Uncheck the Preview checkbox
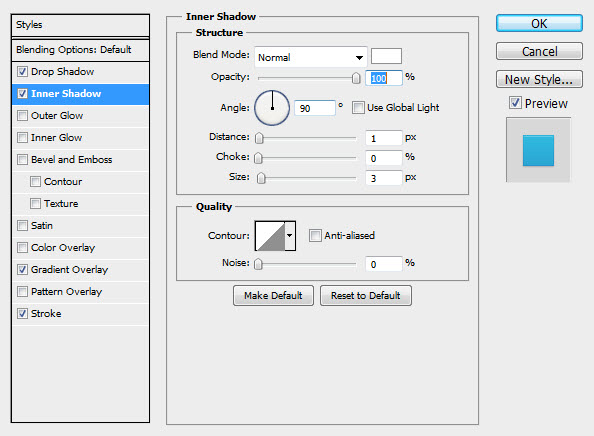This screenshot has height=436, width=594. 515,103
